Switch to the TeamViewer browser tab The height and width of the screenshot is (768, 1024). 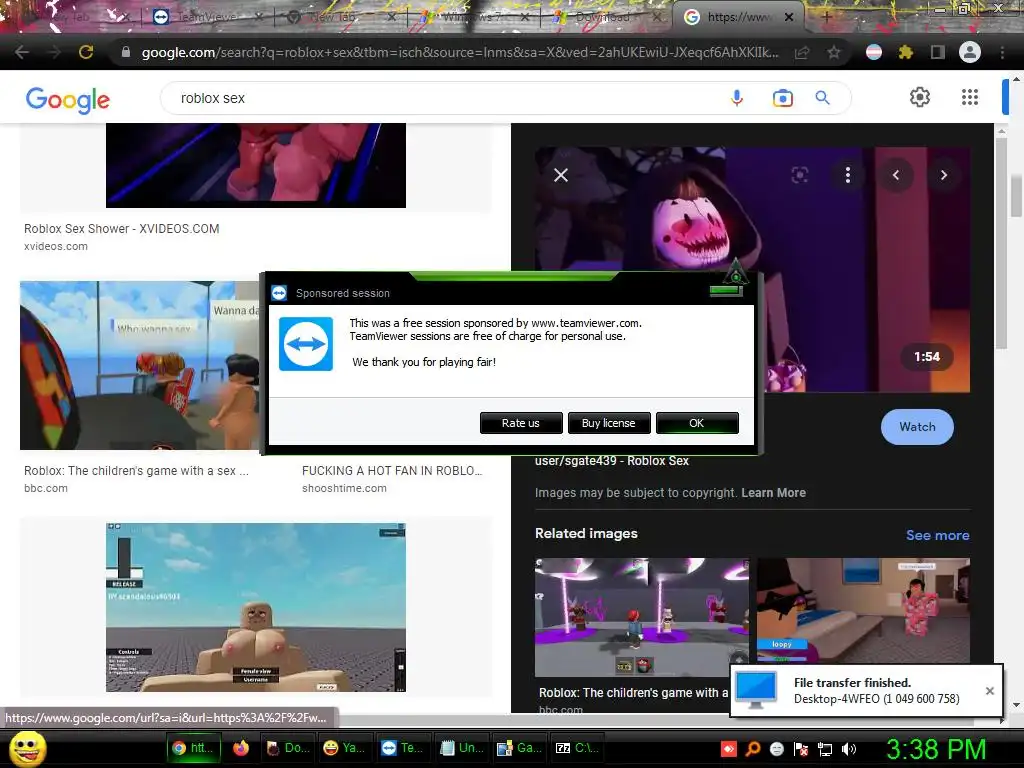click(206, 17)
